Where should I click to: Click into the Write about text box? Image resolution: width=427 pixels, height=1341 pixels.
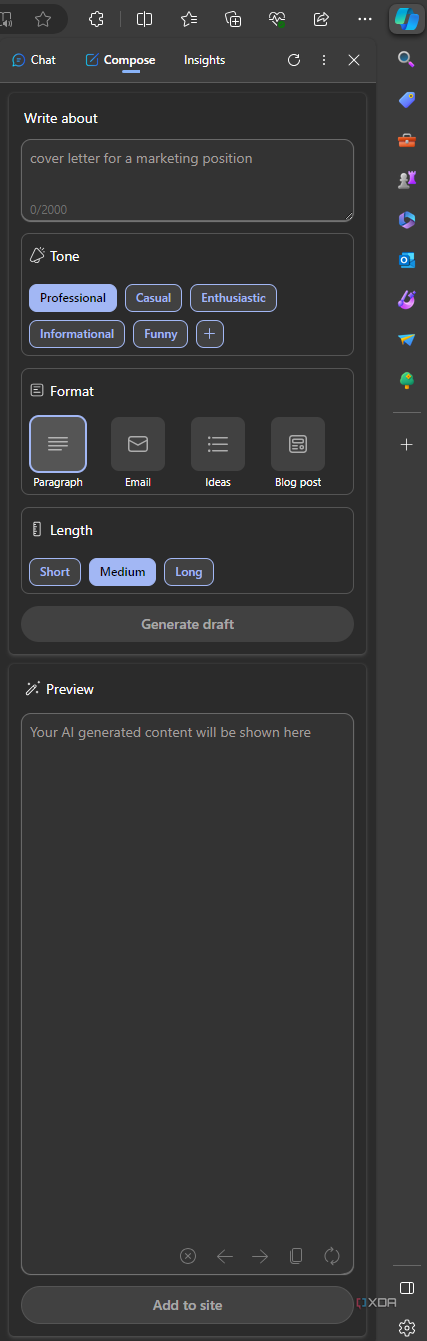coord(187,180)
